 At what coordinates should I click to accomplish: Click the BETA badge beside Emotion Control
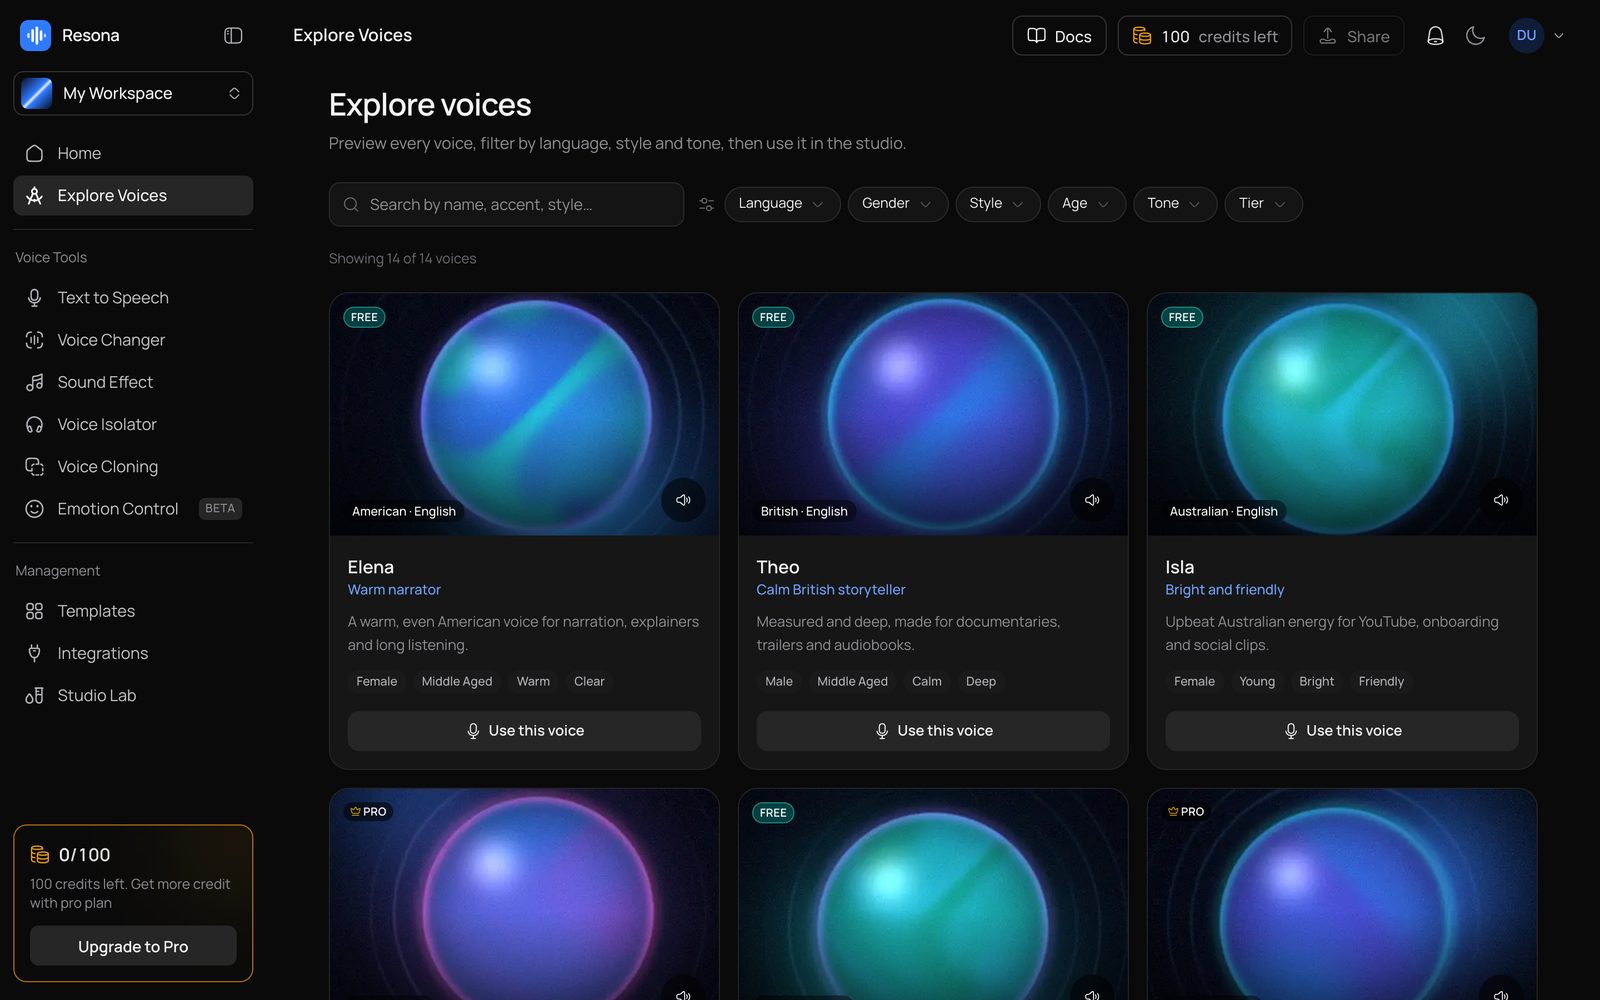pyautogui.click(x=220, y=508)
